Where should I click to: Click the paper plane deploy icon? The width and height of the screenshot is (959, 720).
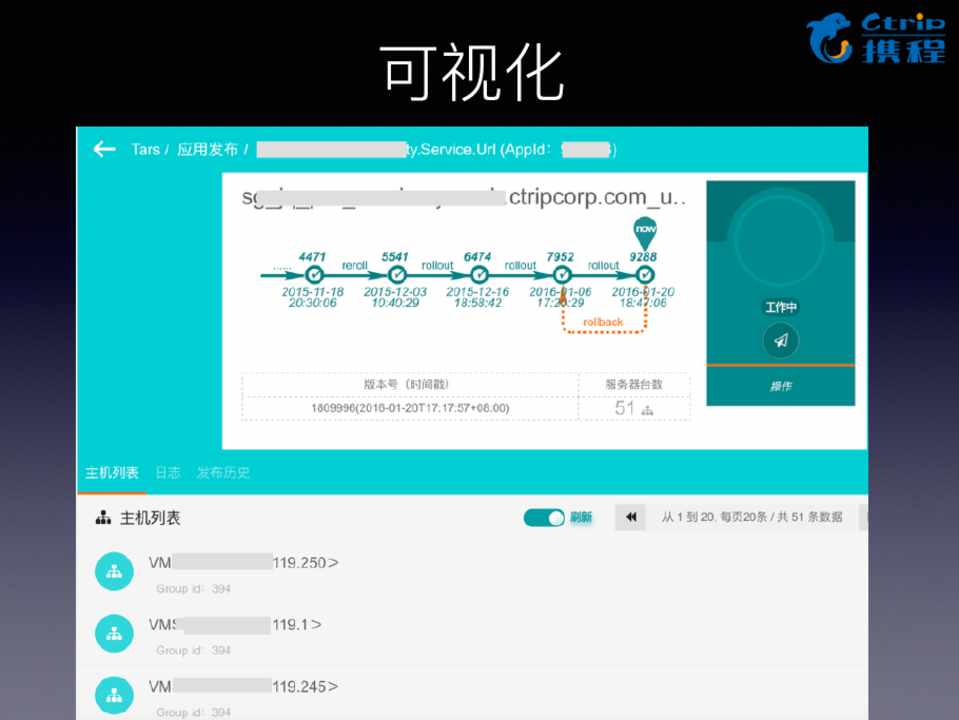780,340
